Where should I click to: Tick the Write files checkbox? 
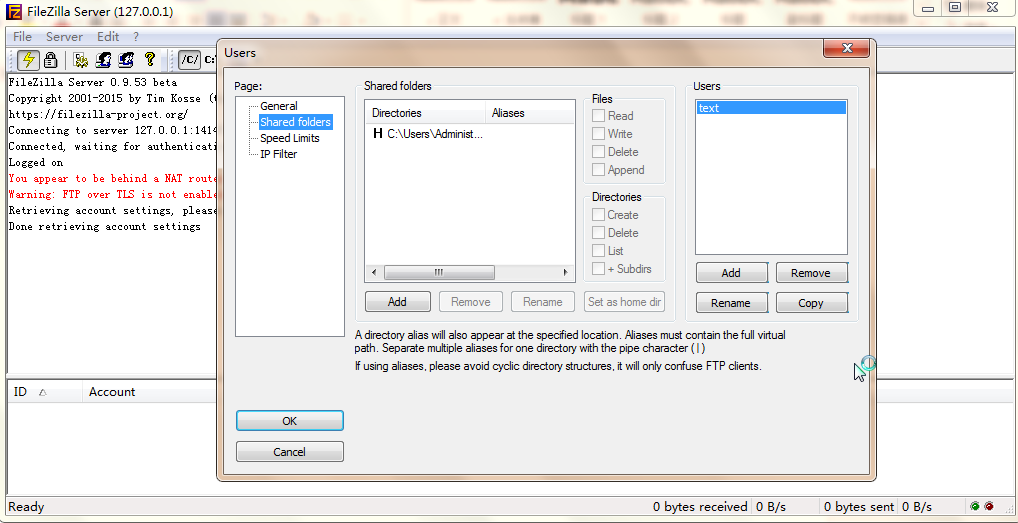pyautogui.click(x=599, y=134)
